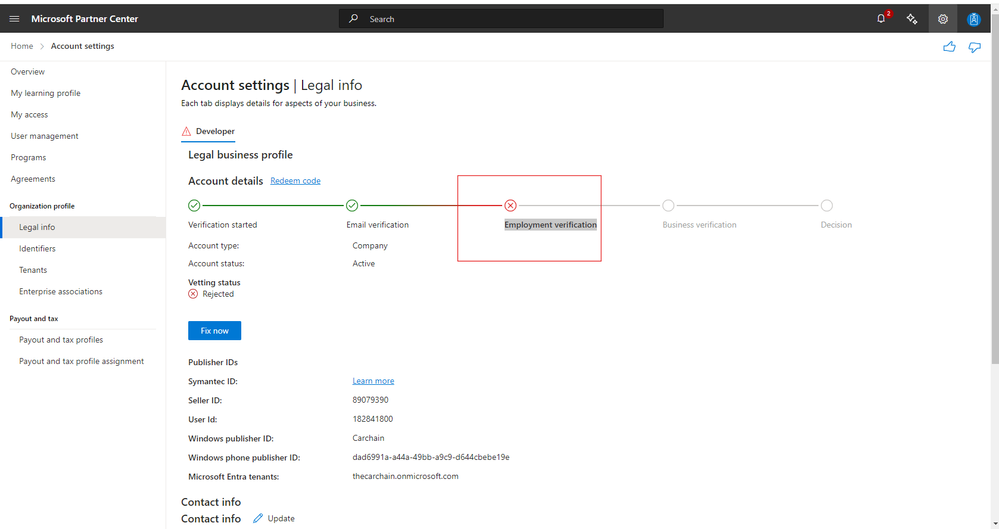Click the thumbs up feedback icon
The image size is (999, 529).
coord(949,47)
